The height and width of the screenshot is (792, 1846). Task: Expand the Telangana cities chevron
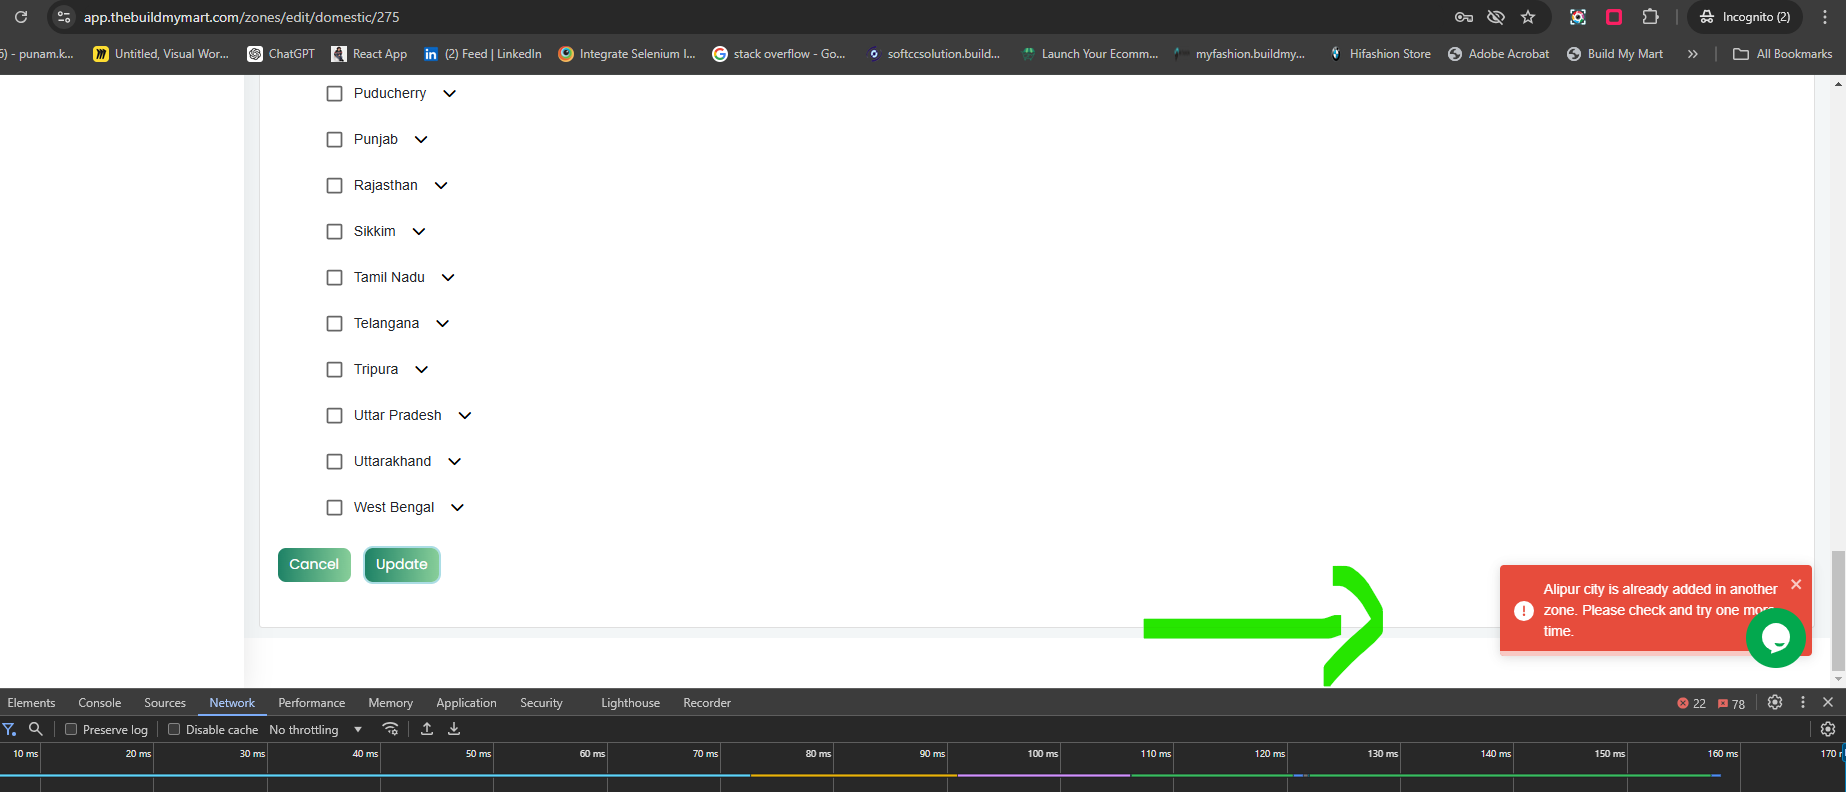(x=443, y=323)
